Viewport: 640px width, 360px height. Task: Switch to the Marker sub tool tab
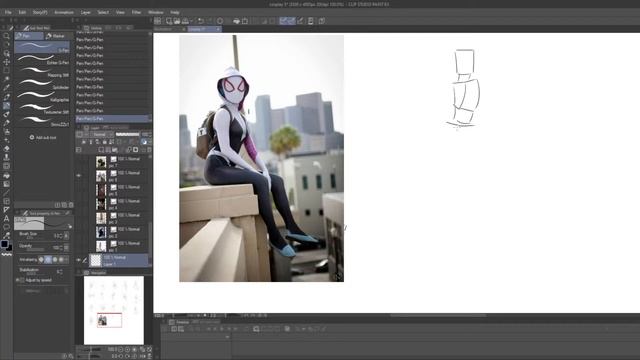click(x=58, y=36)
